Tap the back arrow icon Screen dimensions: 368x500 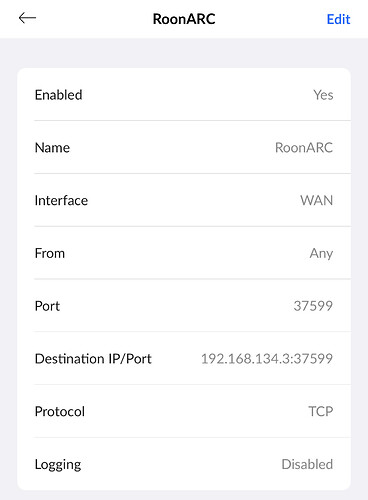[x=27, y=18]
